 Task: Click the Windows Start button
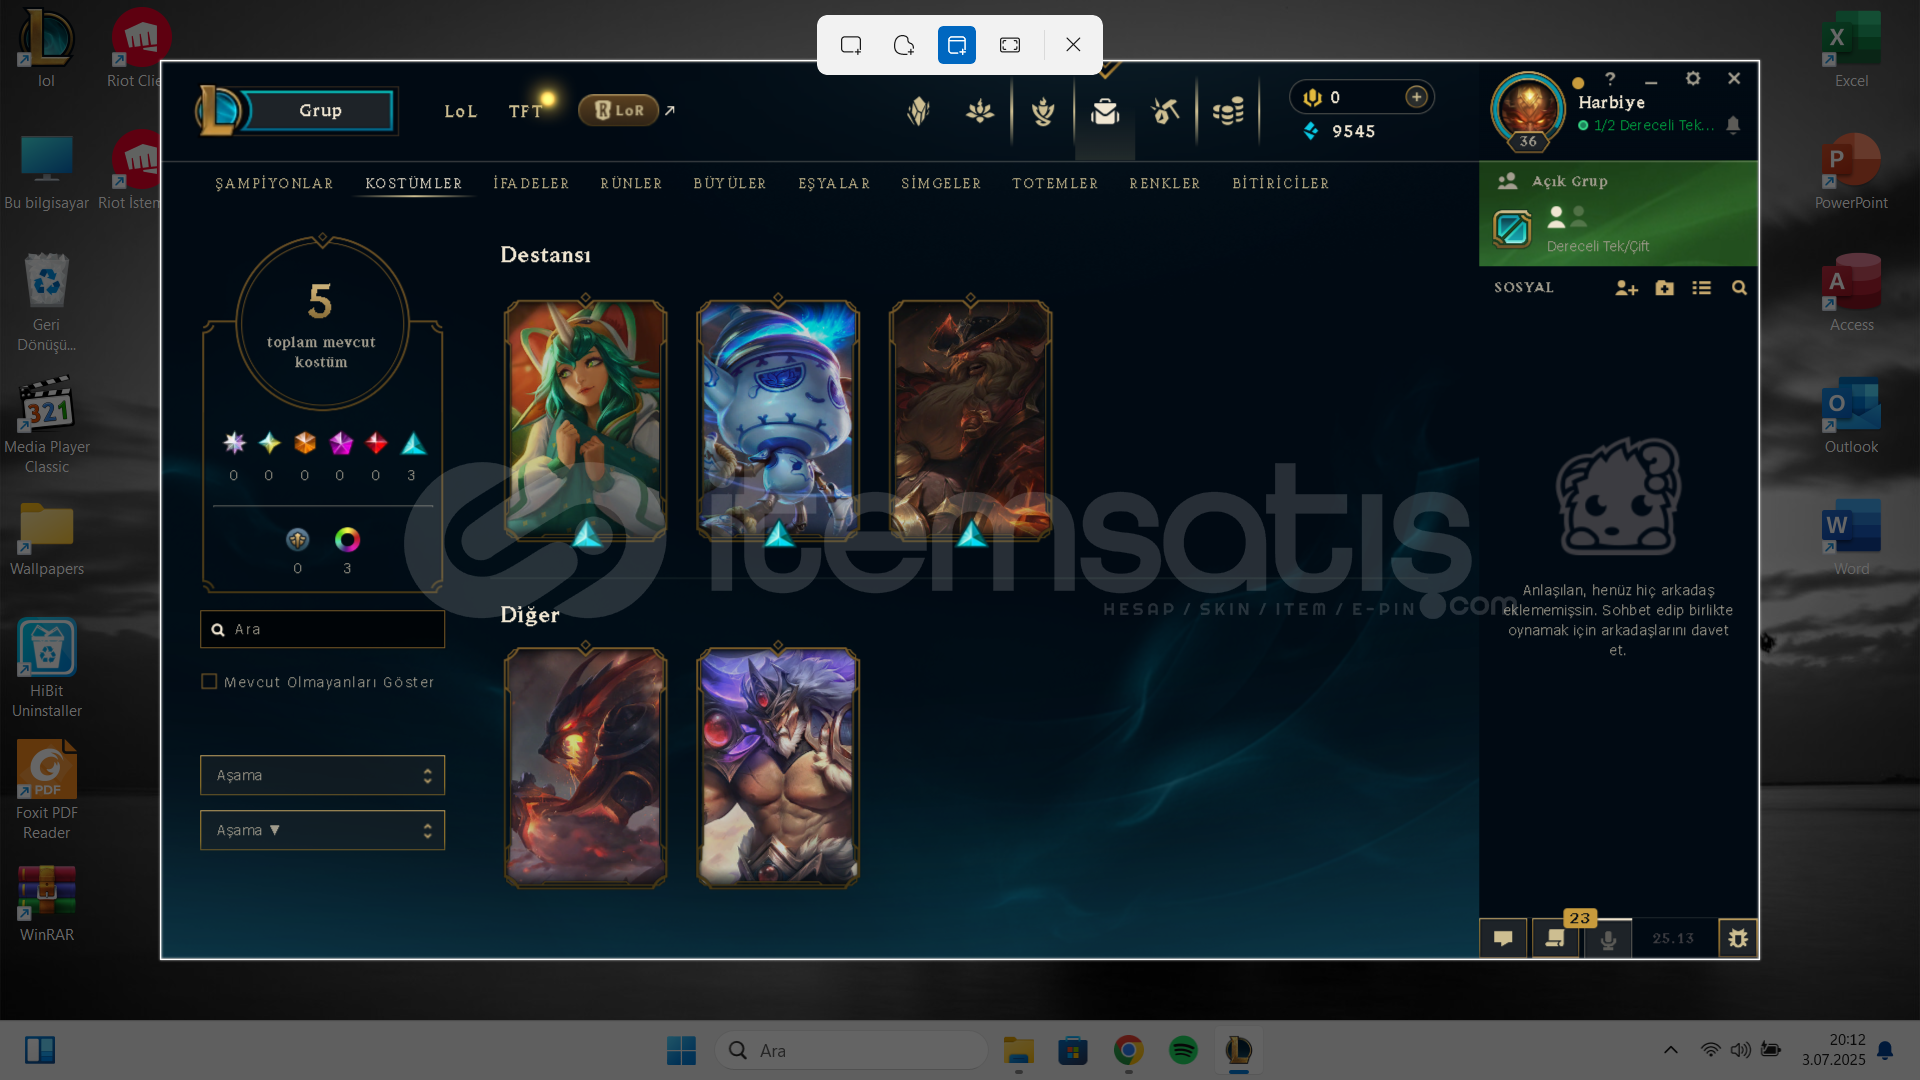tap(681, 1050)
